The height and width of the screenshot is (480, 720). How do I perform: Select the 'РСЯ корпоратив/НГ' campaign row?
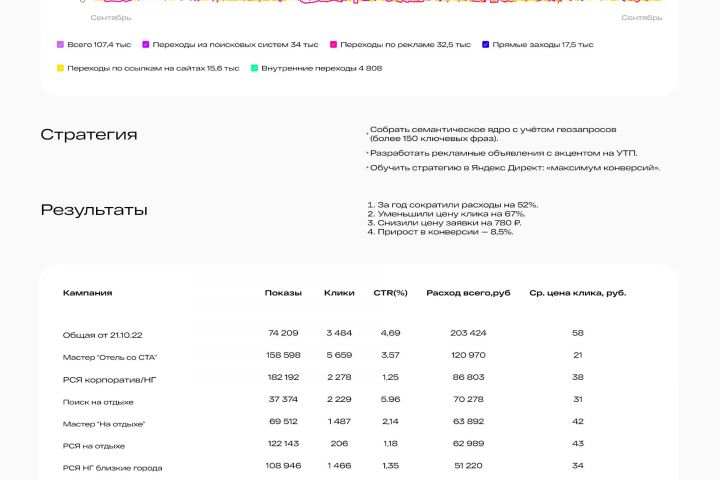tap(110, 379)
